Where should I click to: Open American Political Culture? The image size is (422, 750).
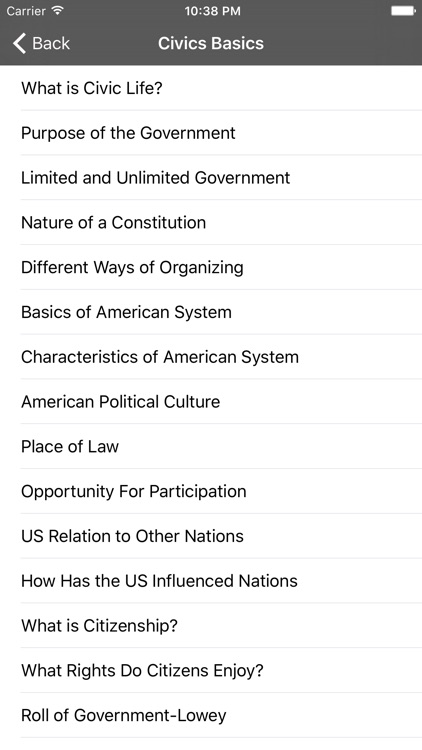click(x=211, y=402)
